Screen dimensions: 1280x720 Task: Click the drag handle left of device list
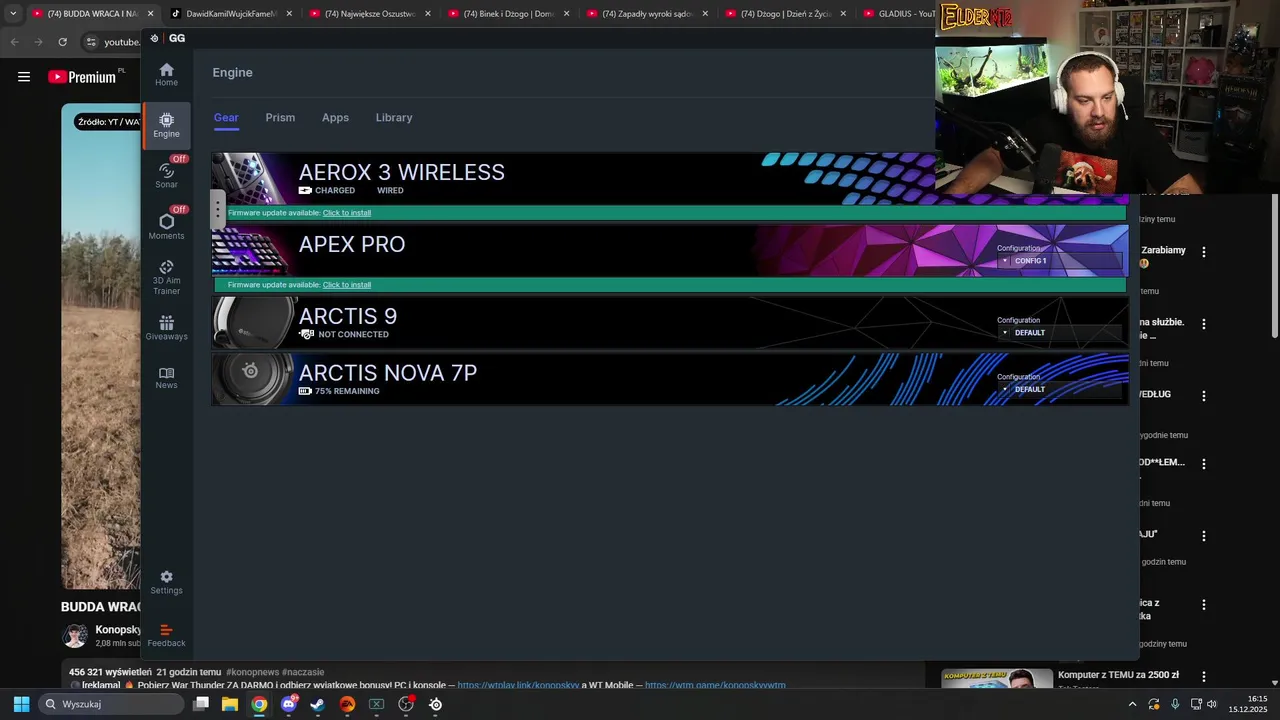tap(218, 209)
